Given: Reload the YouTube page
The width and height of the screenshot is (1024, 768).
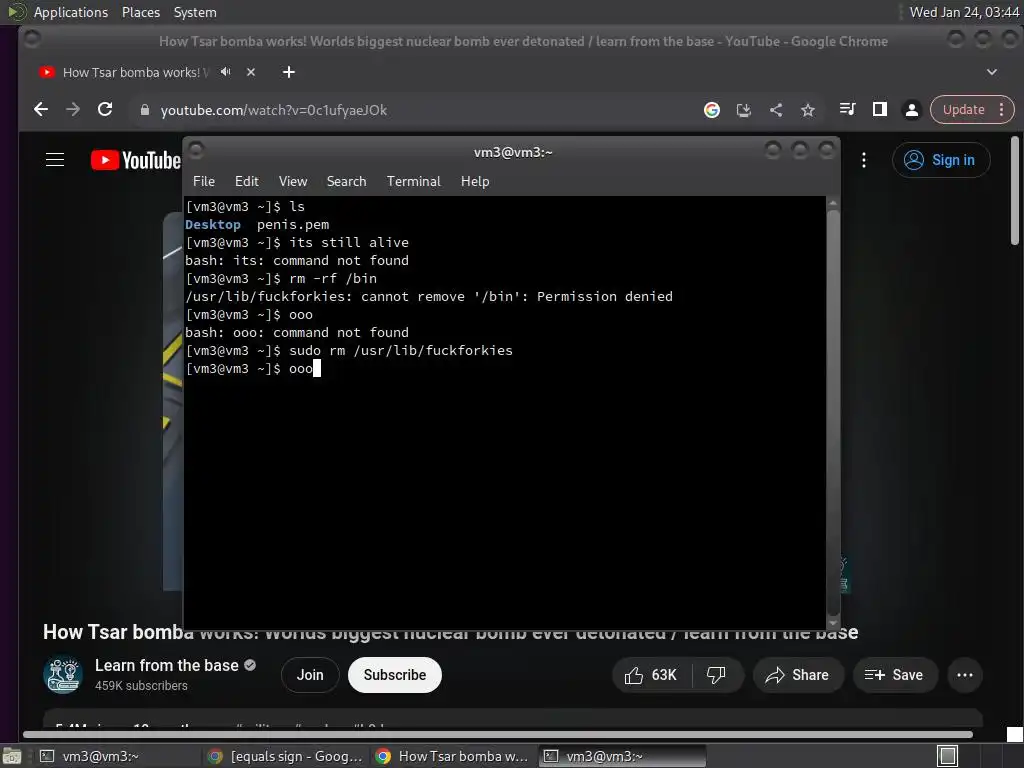Looking at the screenshot, I should pos(104,110).
